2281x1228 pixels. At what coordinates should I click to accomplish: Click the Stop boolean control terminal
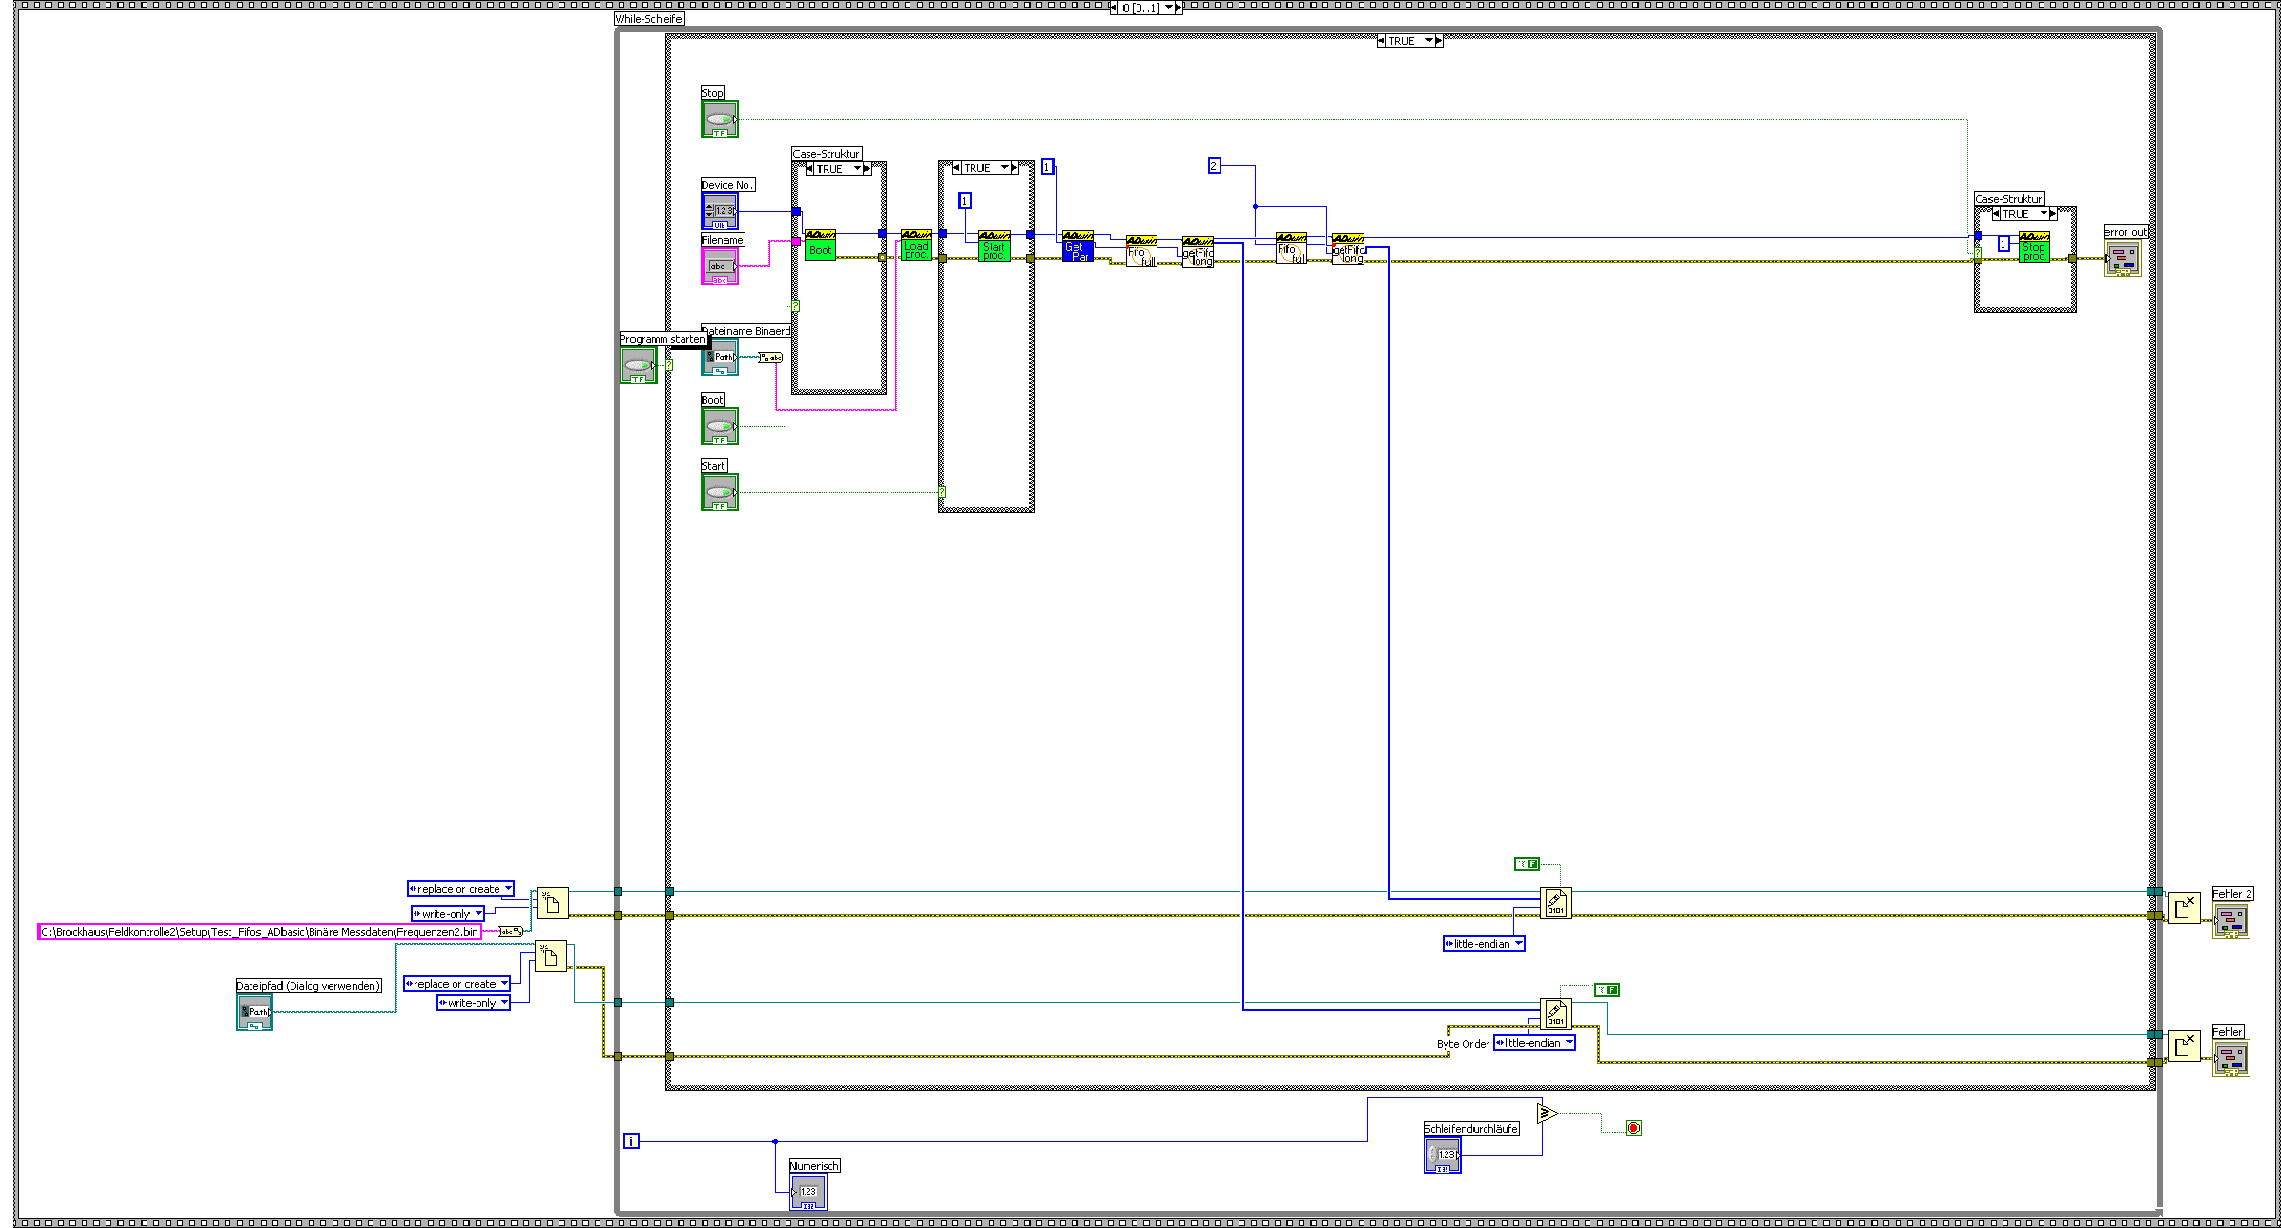point(719,119)
